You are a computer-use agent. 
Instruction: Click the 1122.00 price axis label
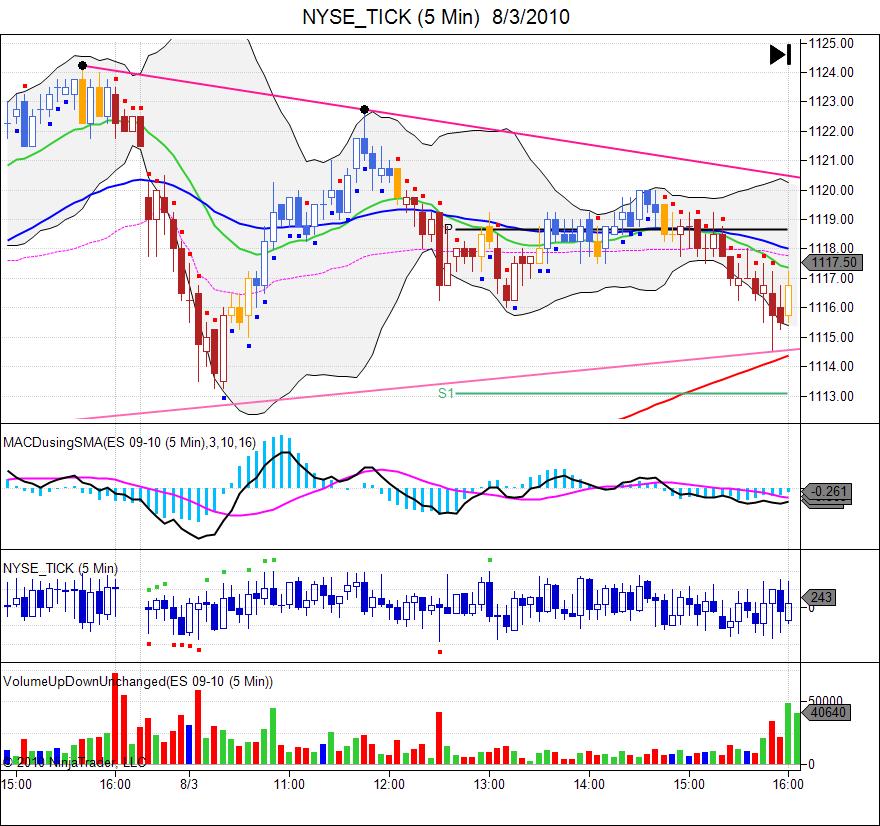(x=831, y=131)
